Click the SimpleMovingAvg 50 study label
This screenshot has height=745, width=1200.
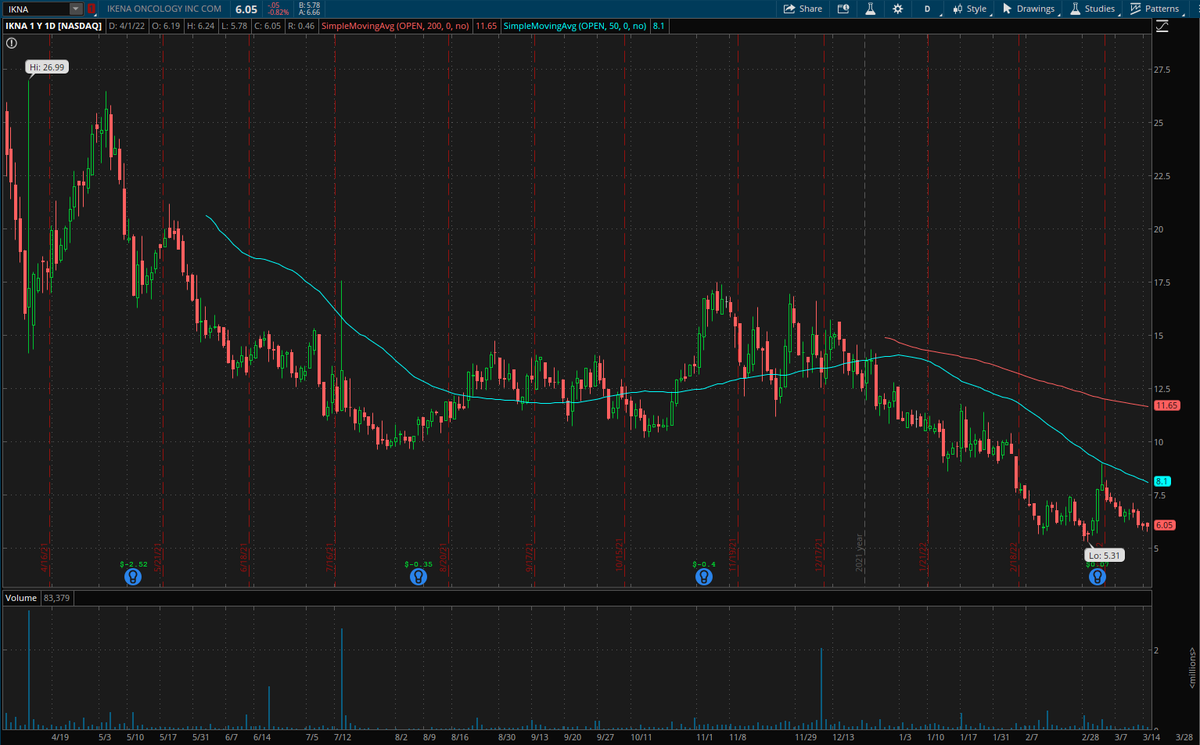575,25
